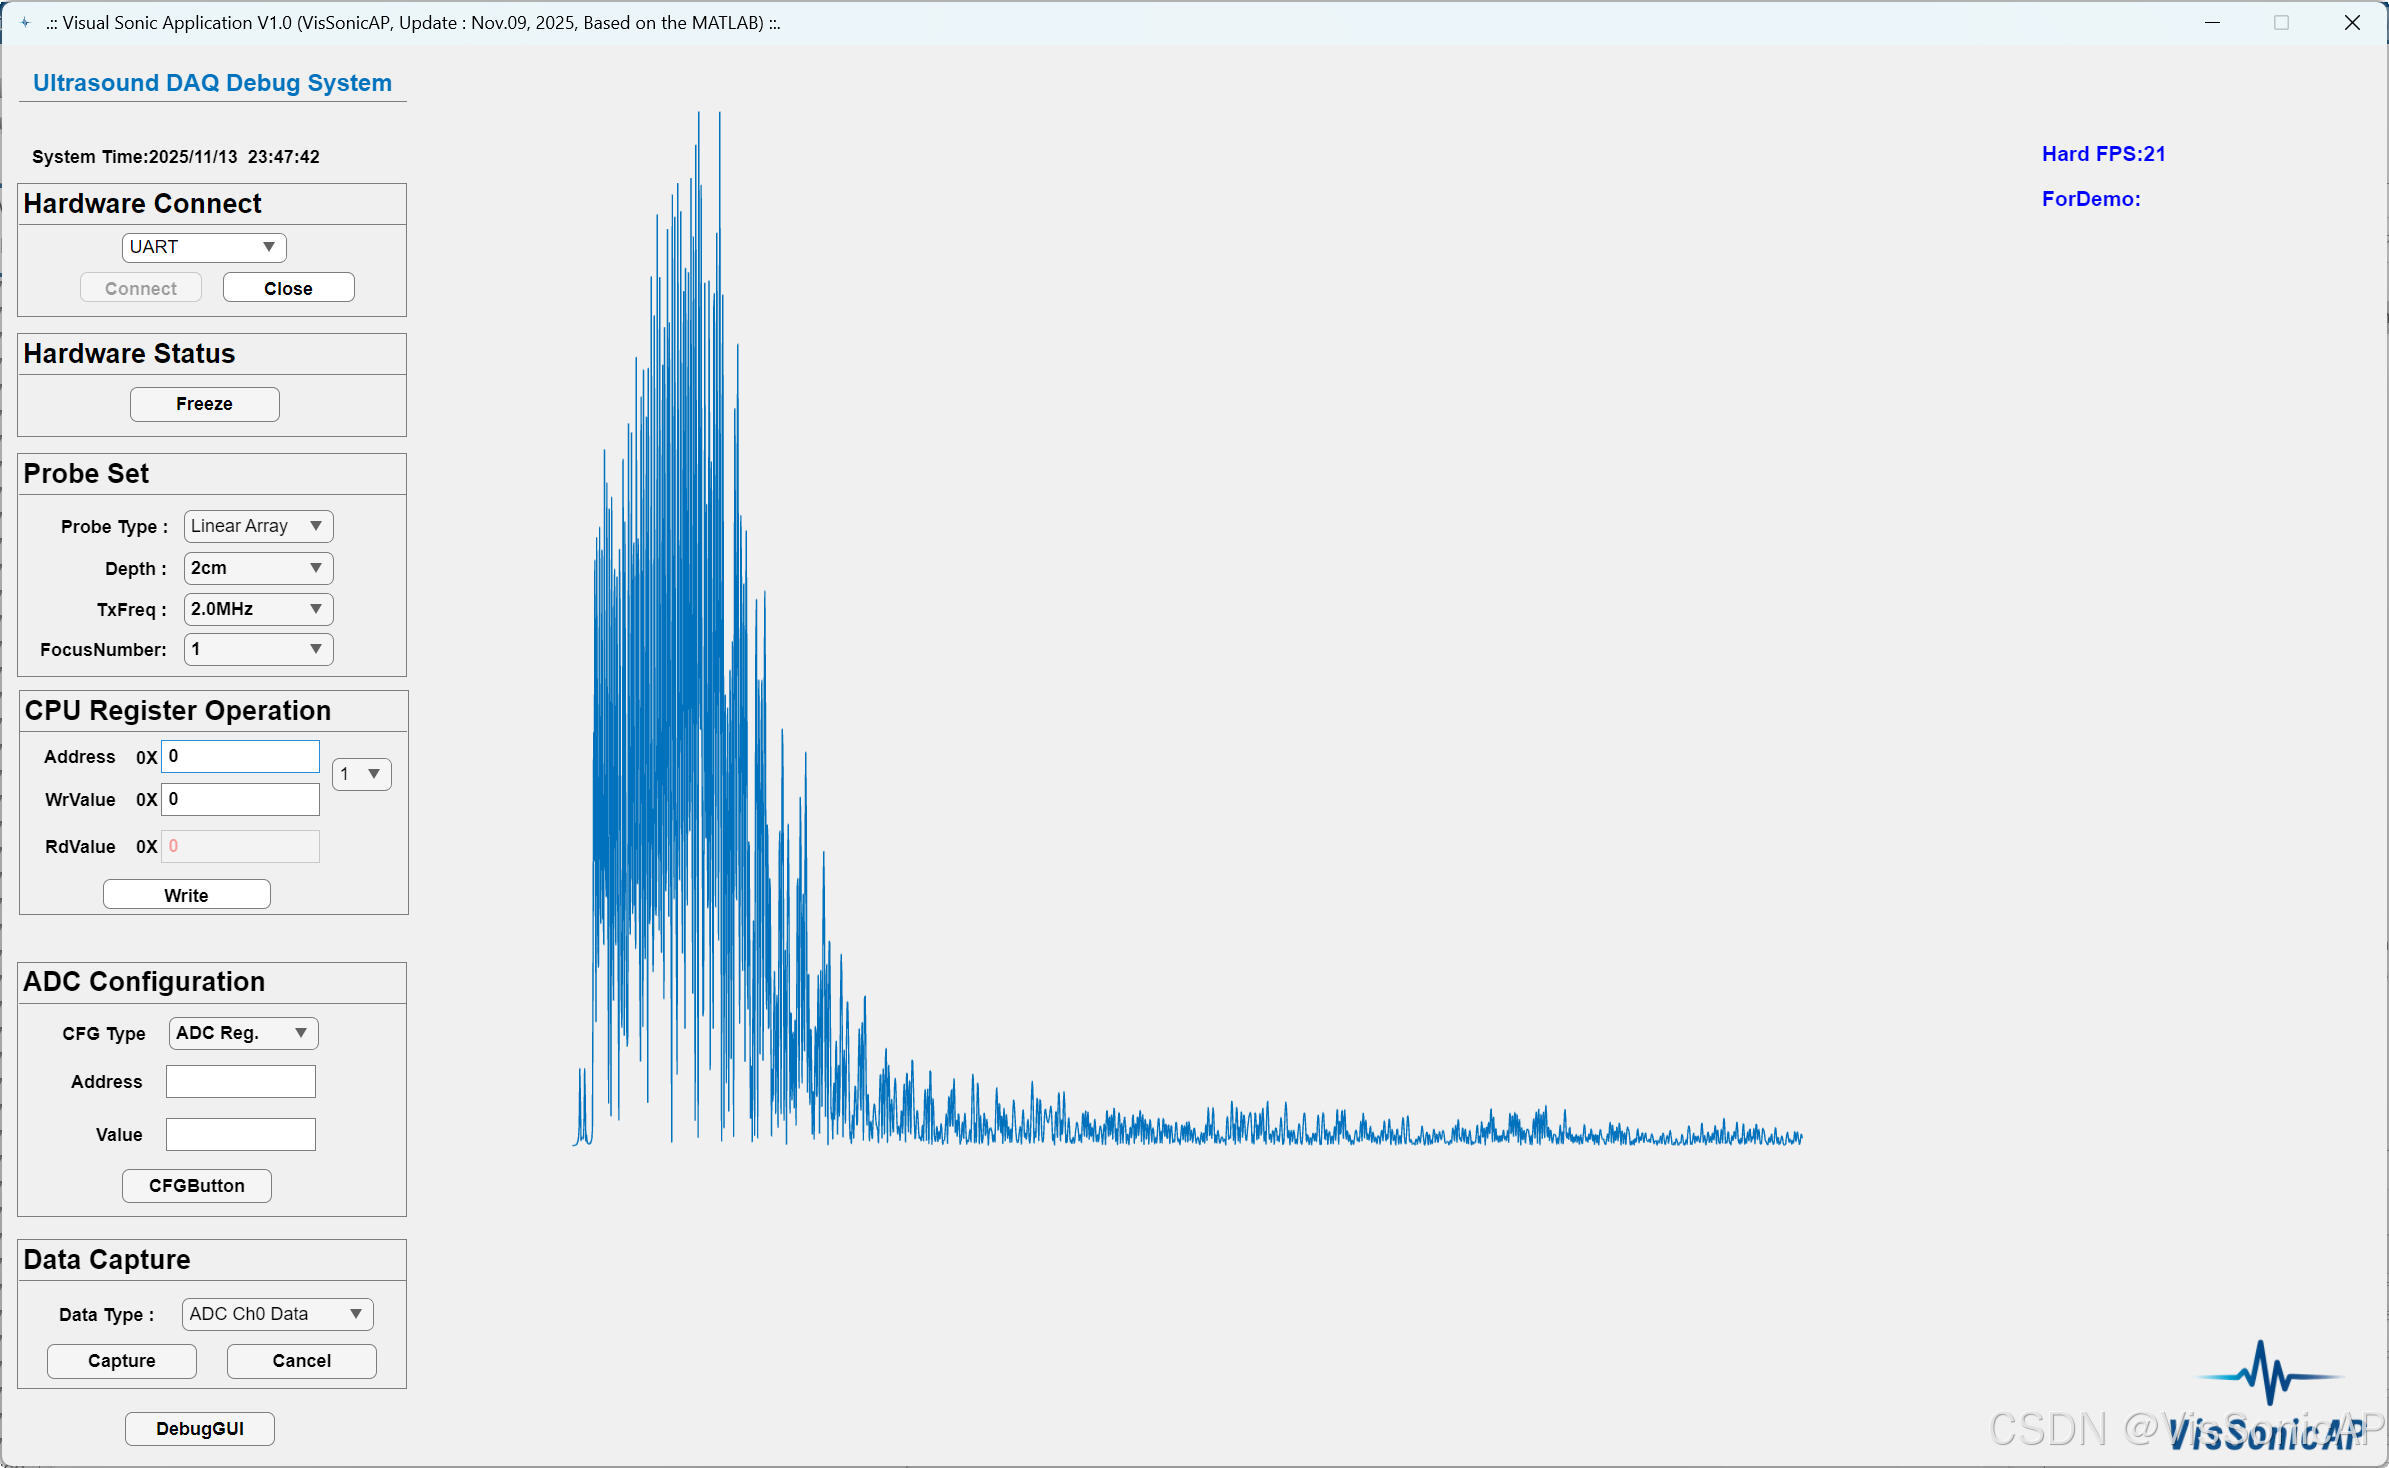This screenshot has width=2389, height=1468.
Task: Open the register count dropdown beside Address
Action: [361, 774]
